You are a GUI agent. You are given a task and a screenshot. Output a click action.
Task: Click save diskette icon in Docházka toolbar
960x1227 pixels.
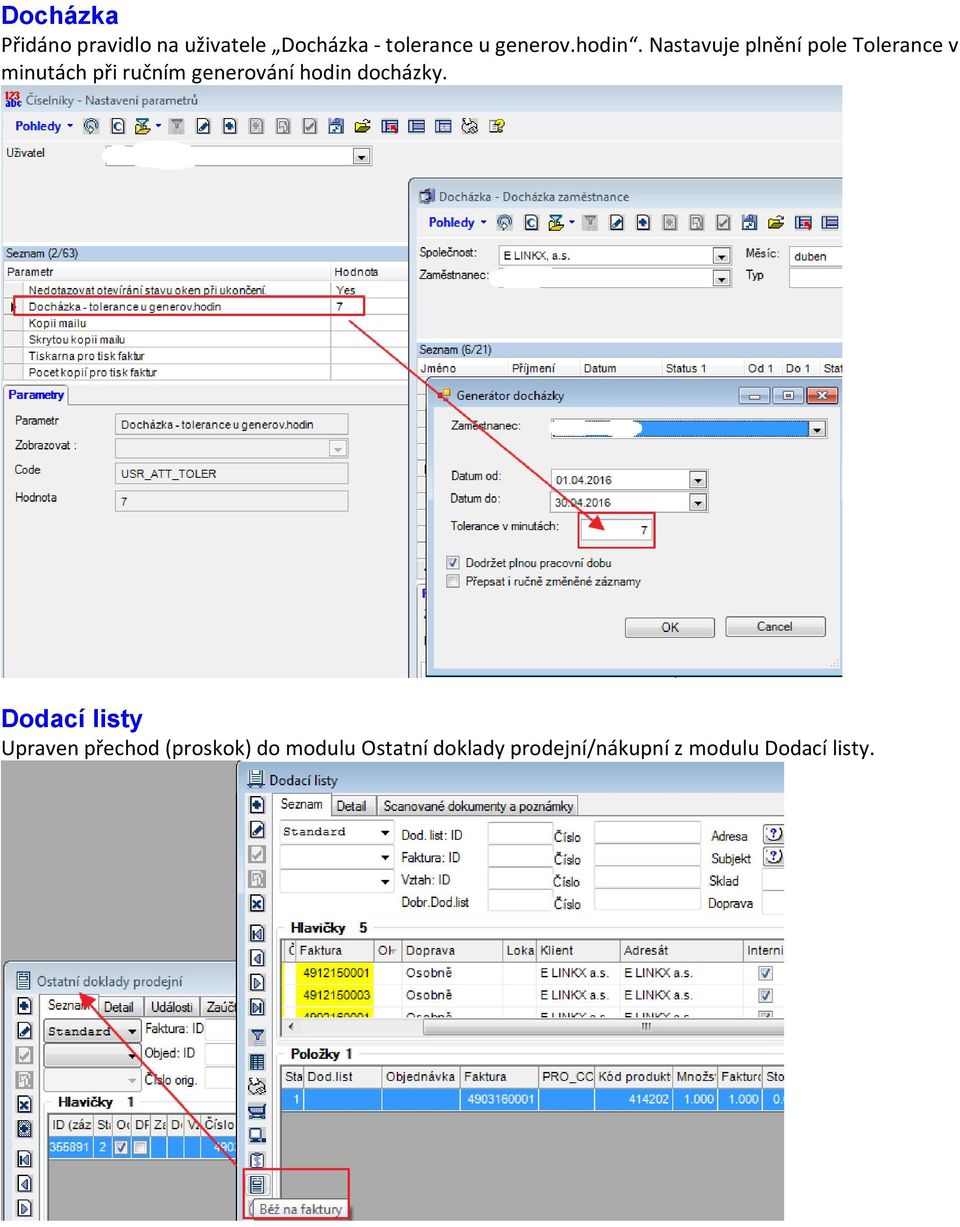pyautogui.click(x=749, y=223)
